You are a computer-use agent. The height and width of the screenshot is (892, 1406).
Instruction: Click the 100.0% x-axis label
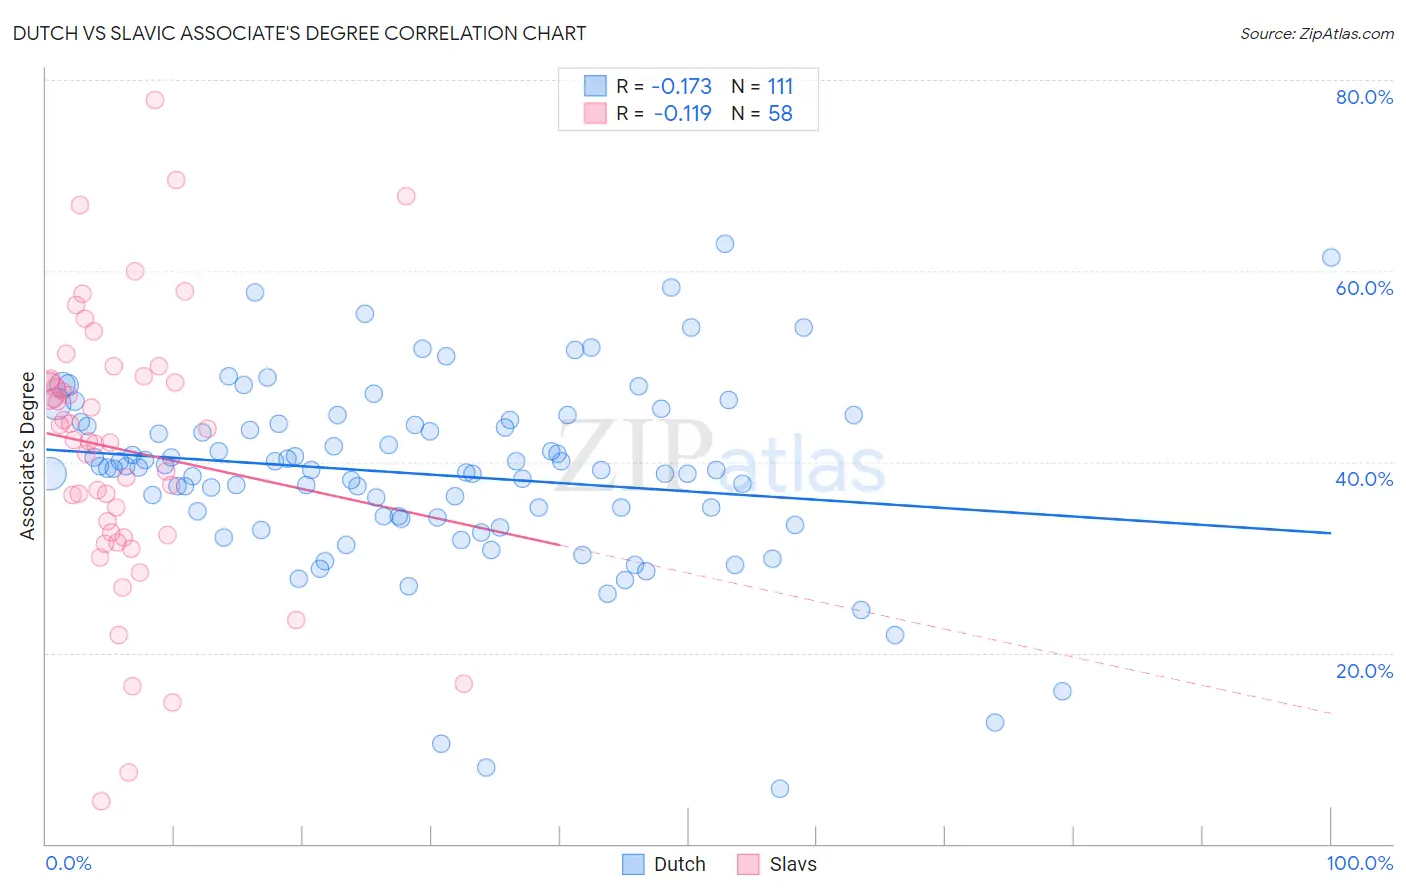[x=1360, y=863]
